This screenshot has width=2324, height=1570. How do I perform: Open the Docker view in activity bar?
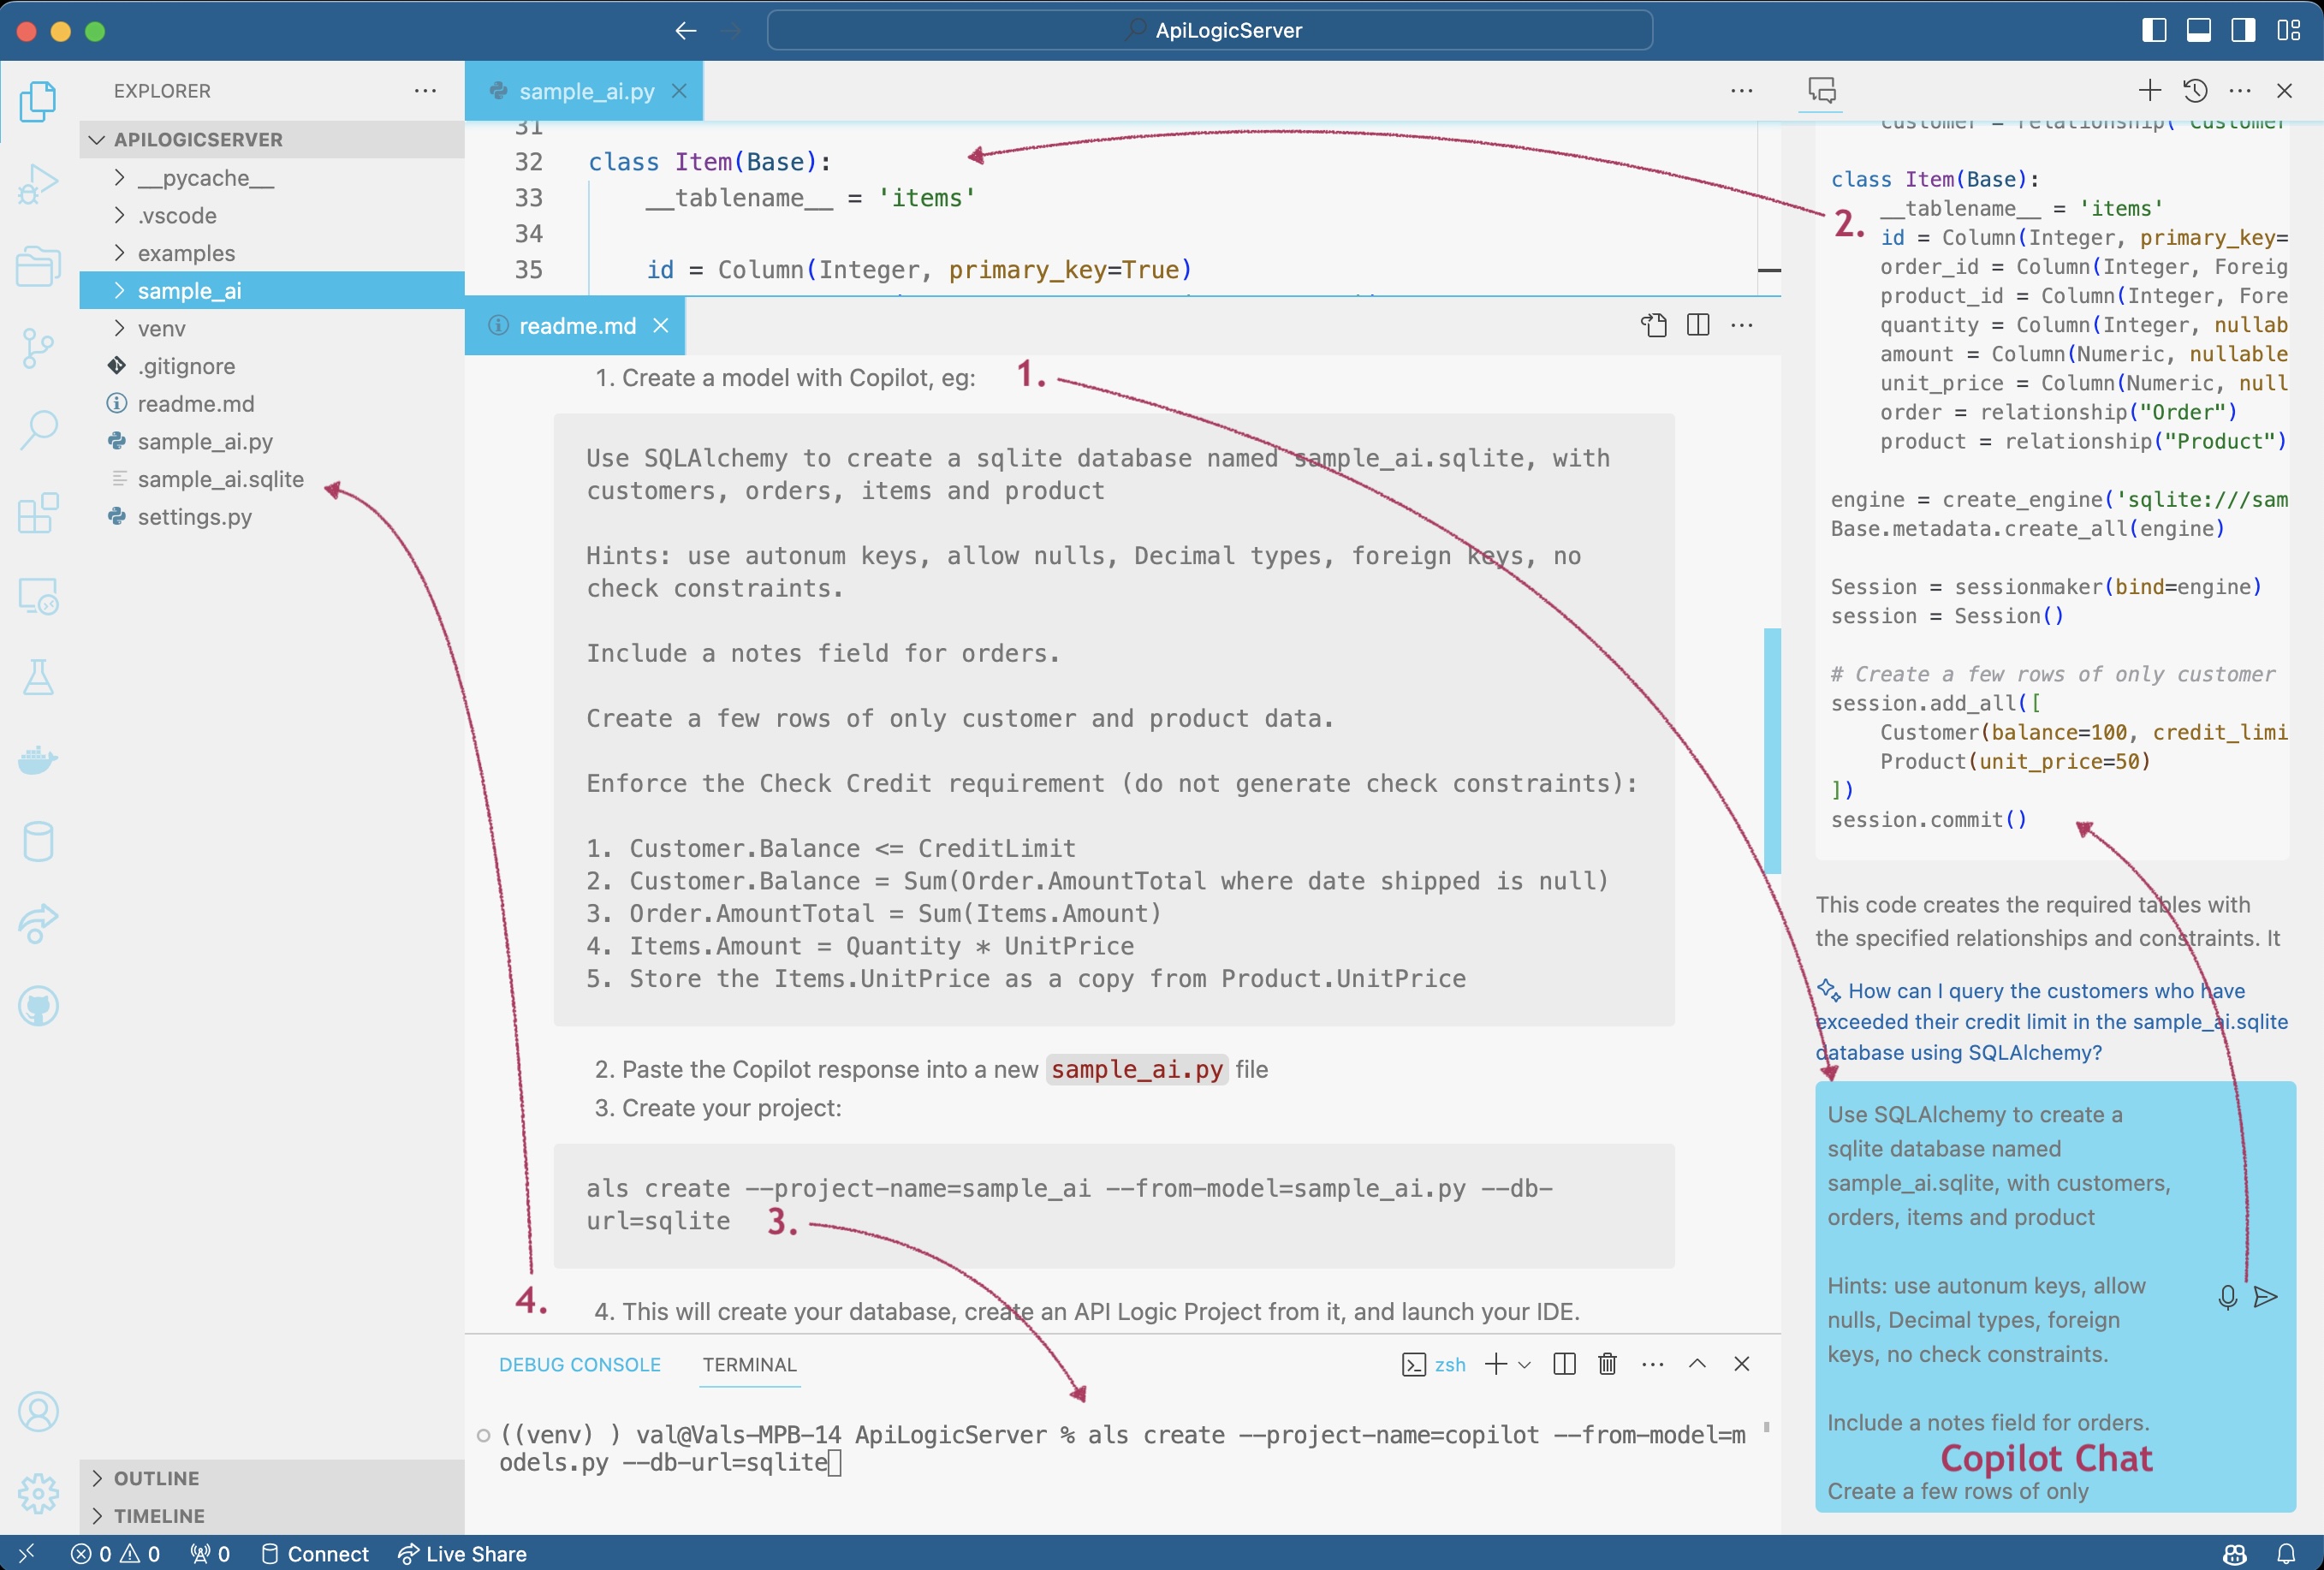38,760
